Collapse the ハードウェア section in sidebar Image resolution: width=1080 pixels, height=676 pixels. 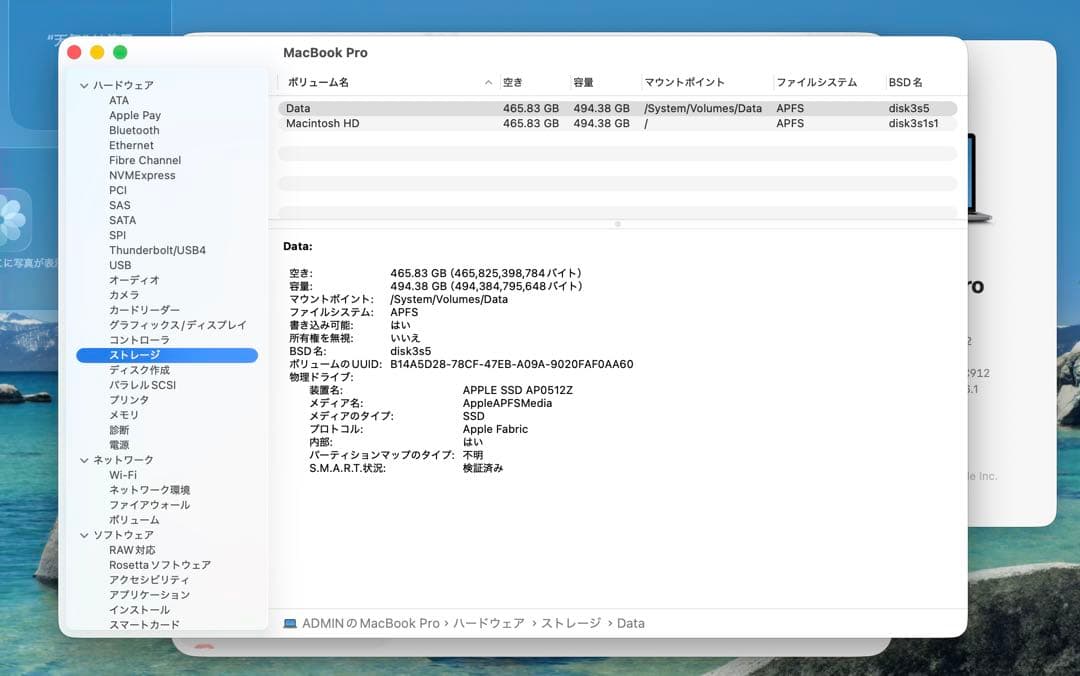pos(84,85)
